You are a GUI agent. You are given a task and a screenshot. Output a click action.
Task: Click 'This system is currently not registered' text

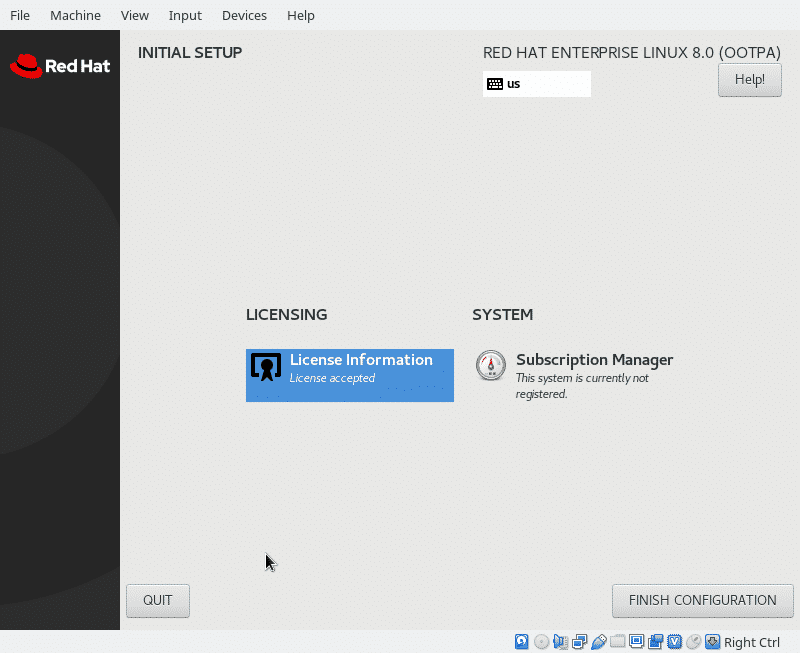582,386
